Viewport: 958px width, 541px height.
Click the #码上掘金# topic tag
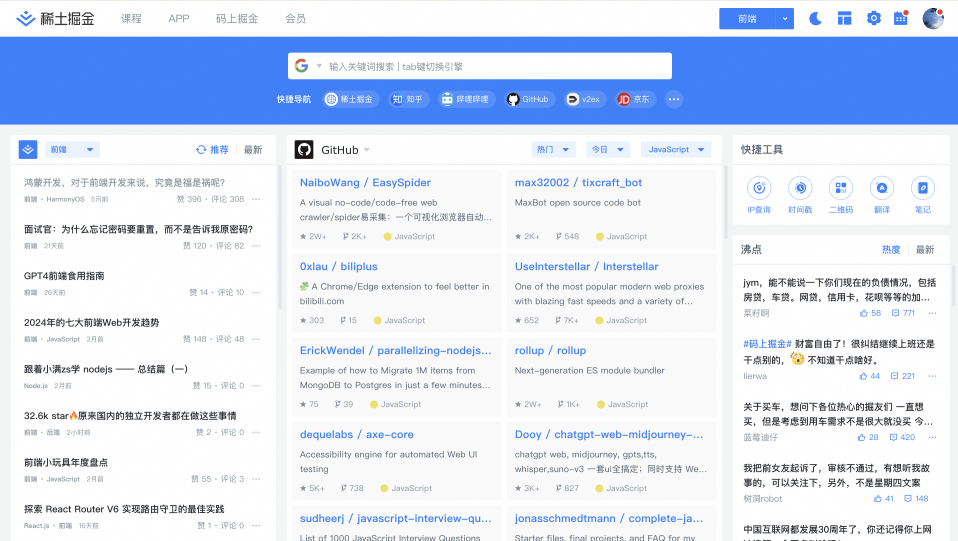(x=767, y=344)
